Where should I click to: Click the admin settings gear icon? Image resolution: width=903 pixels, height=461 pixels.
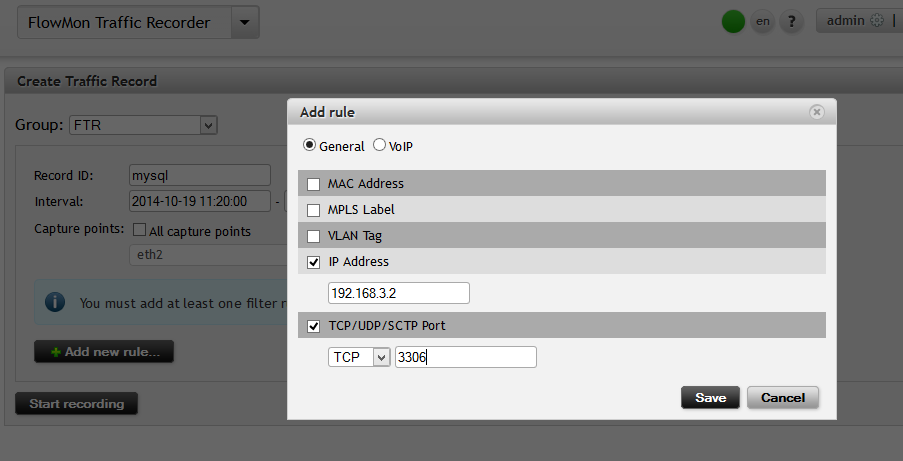(877, 20)
